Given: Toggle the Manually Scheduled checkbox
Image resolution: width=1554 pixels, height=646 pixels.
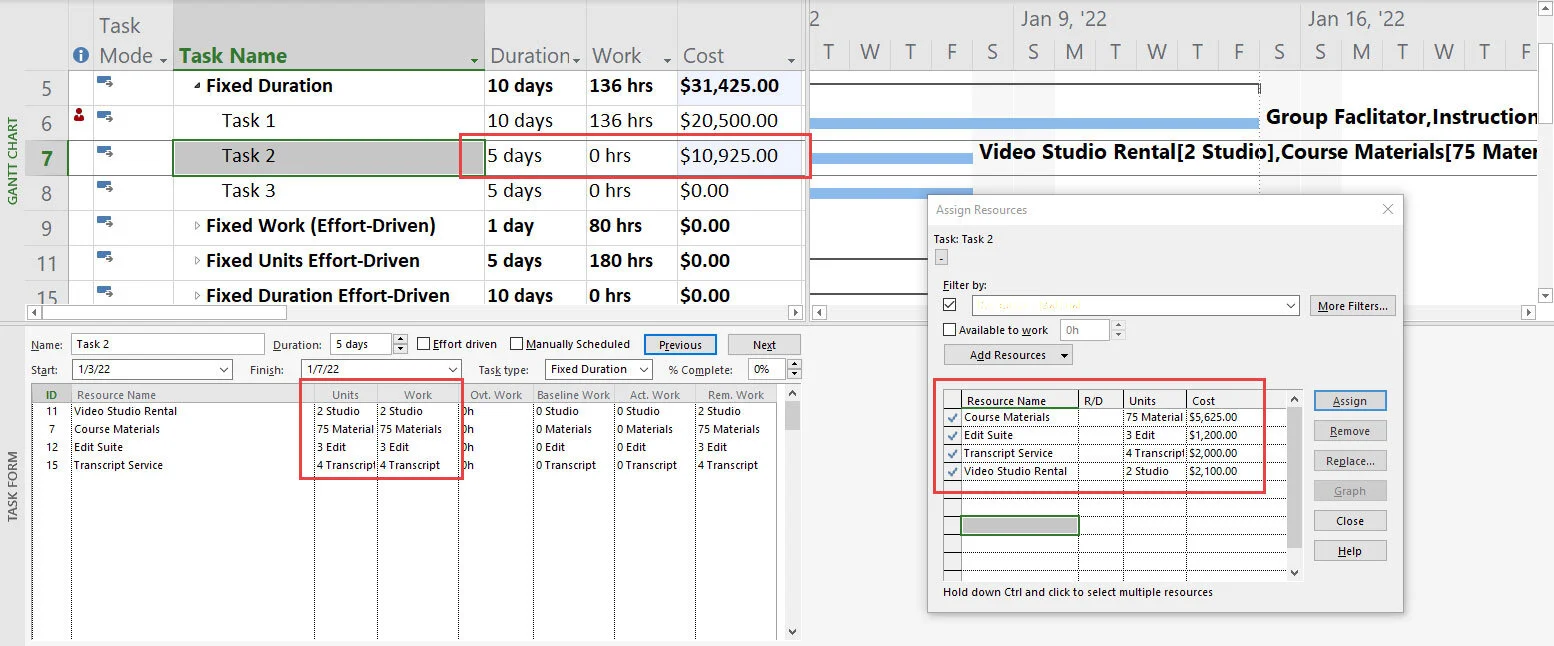Looking at the screenshot, I should click(x=516, y=344).
